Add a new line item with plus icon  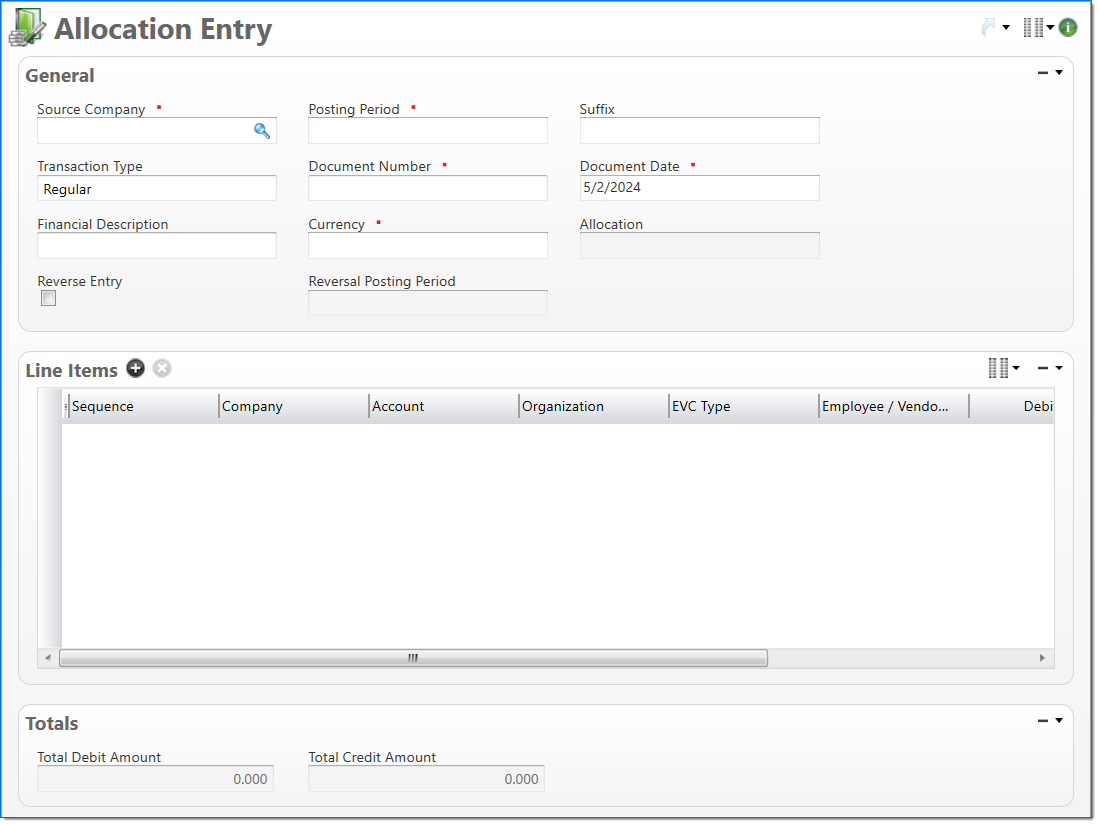135,369
